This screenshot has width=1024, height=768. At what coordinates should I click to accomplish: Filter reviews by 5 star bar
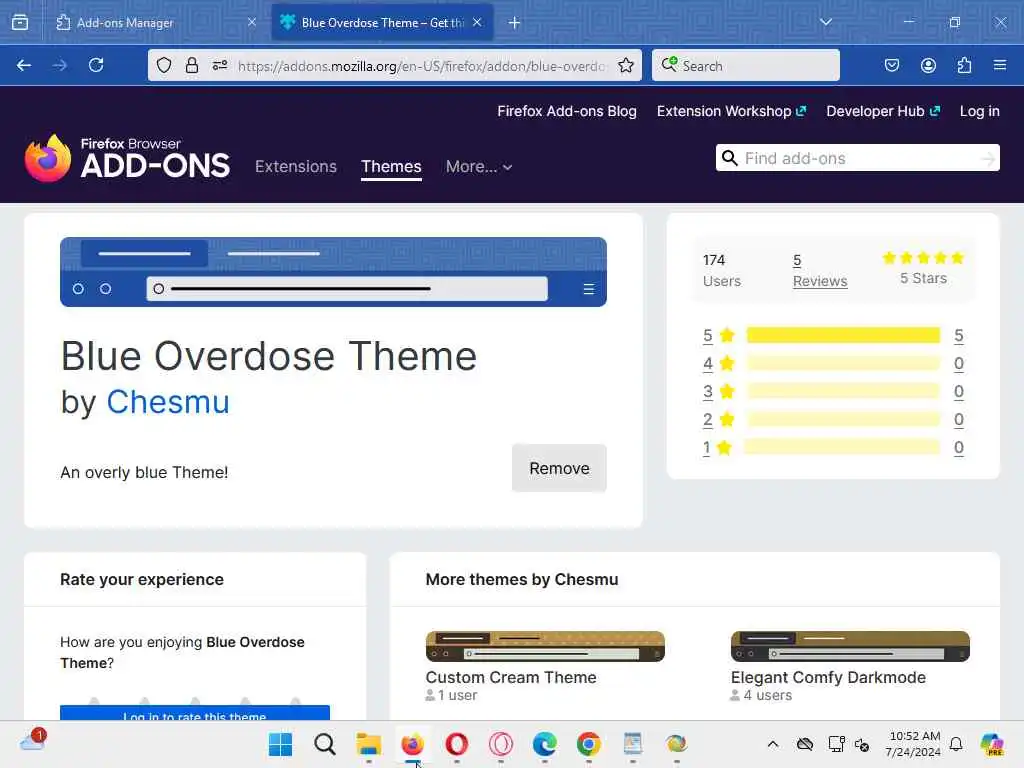(x=843, y=335)
